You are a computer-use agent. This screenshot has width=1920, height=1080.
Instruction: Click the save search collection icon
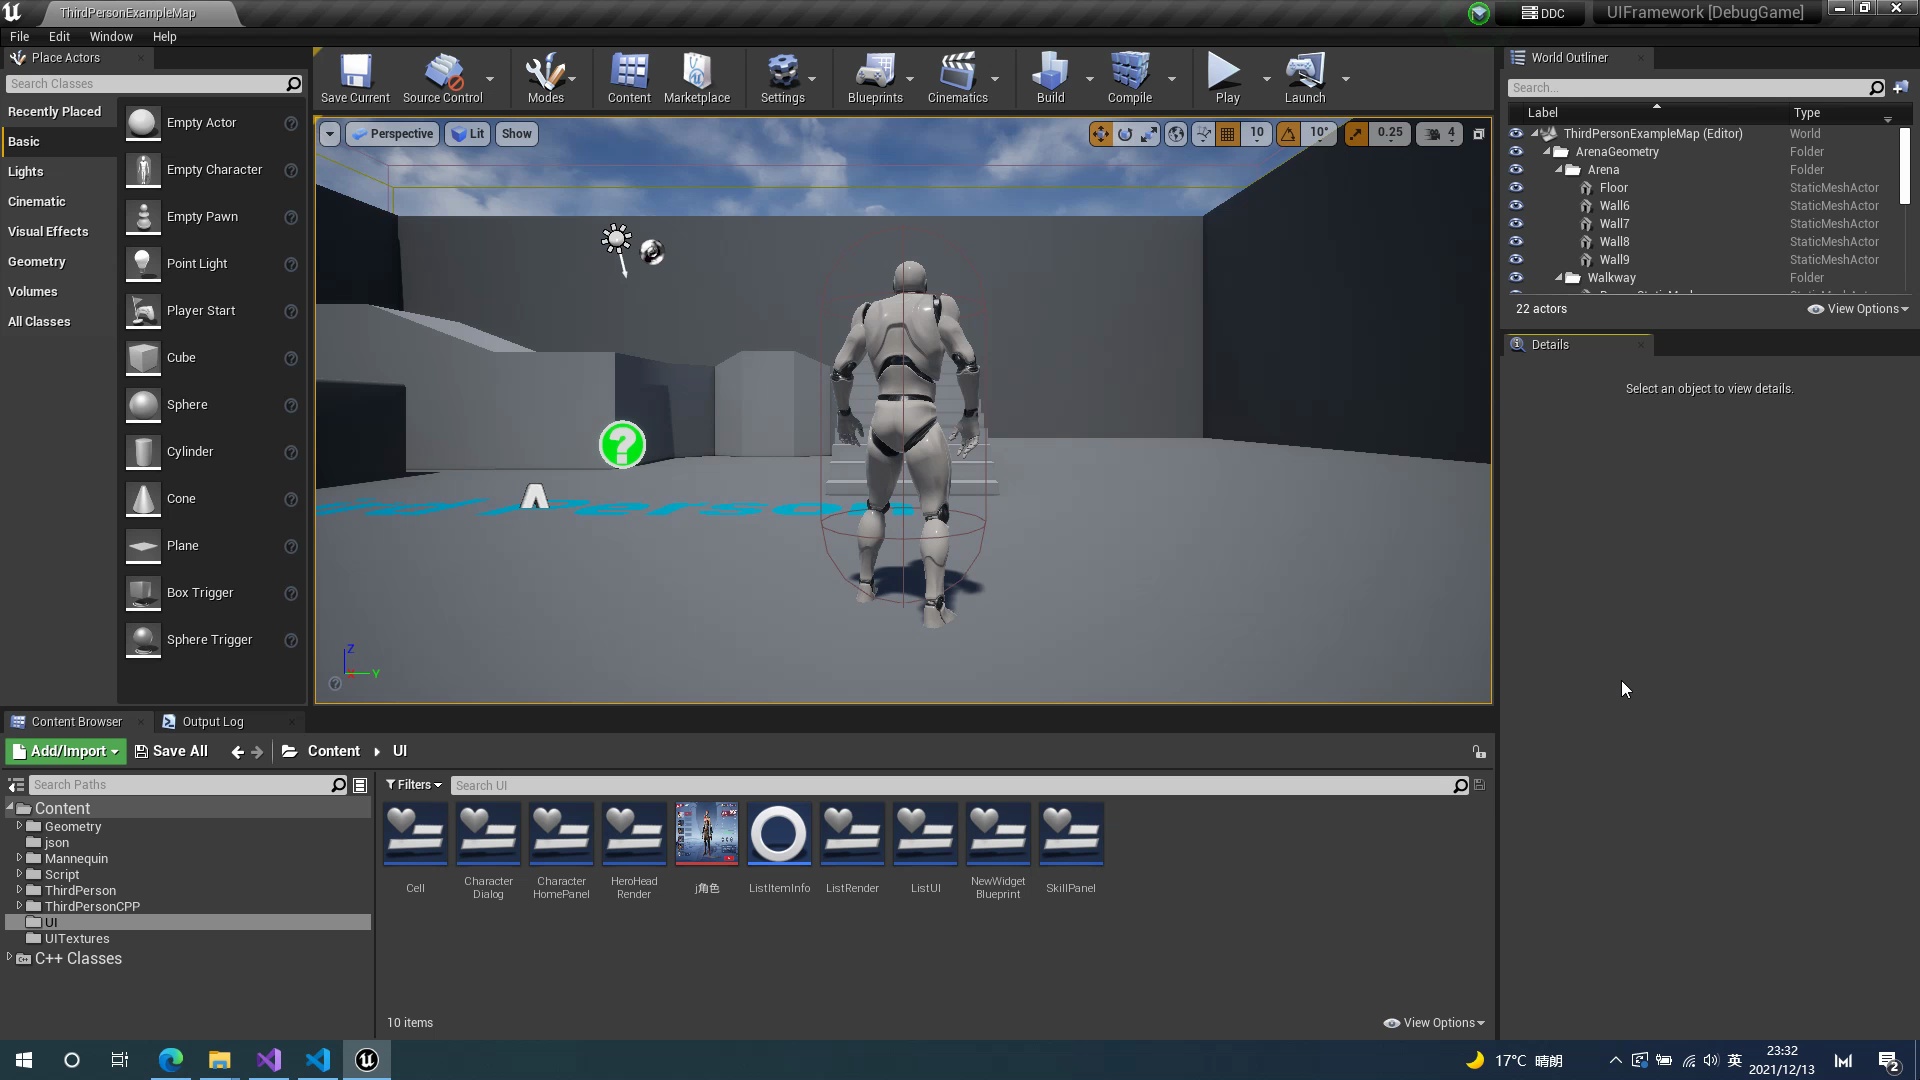[x=1480, y=785]
